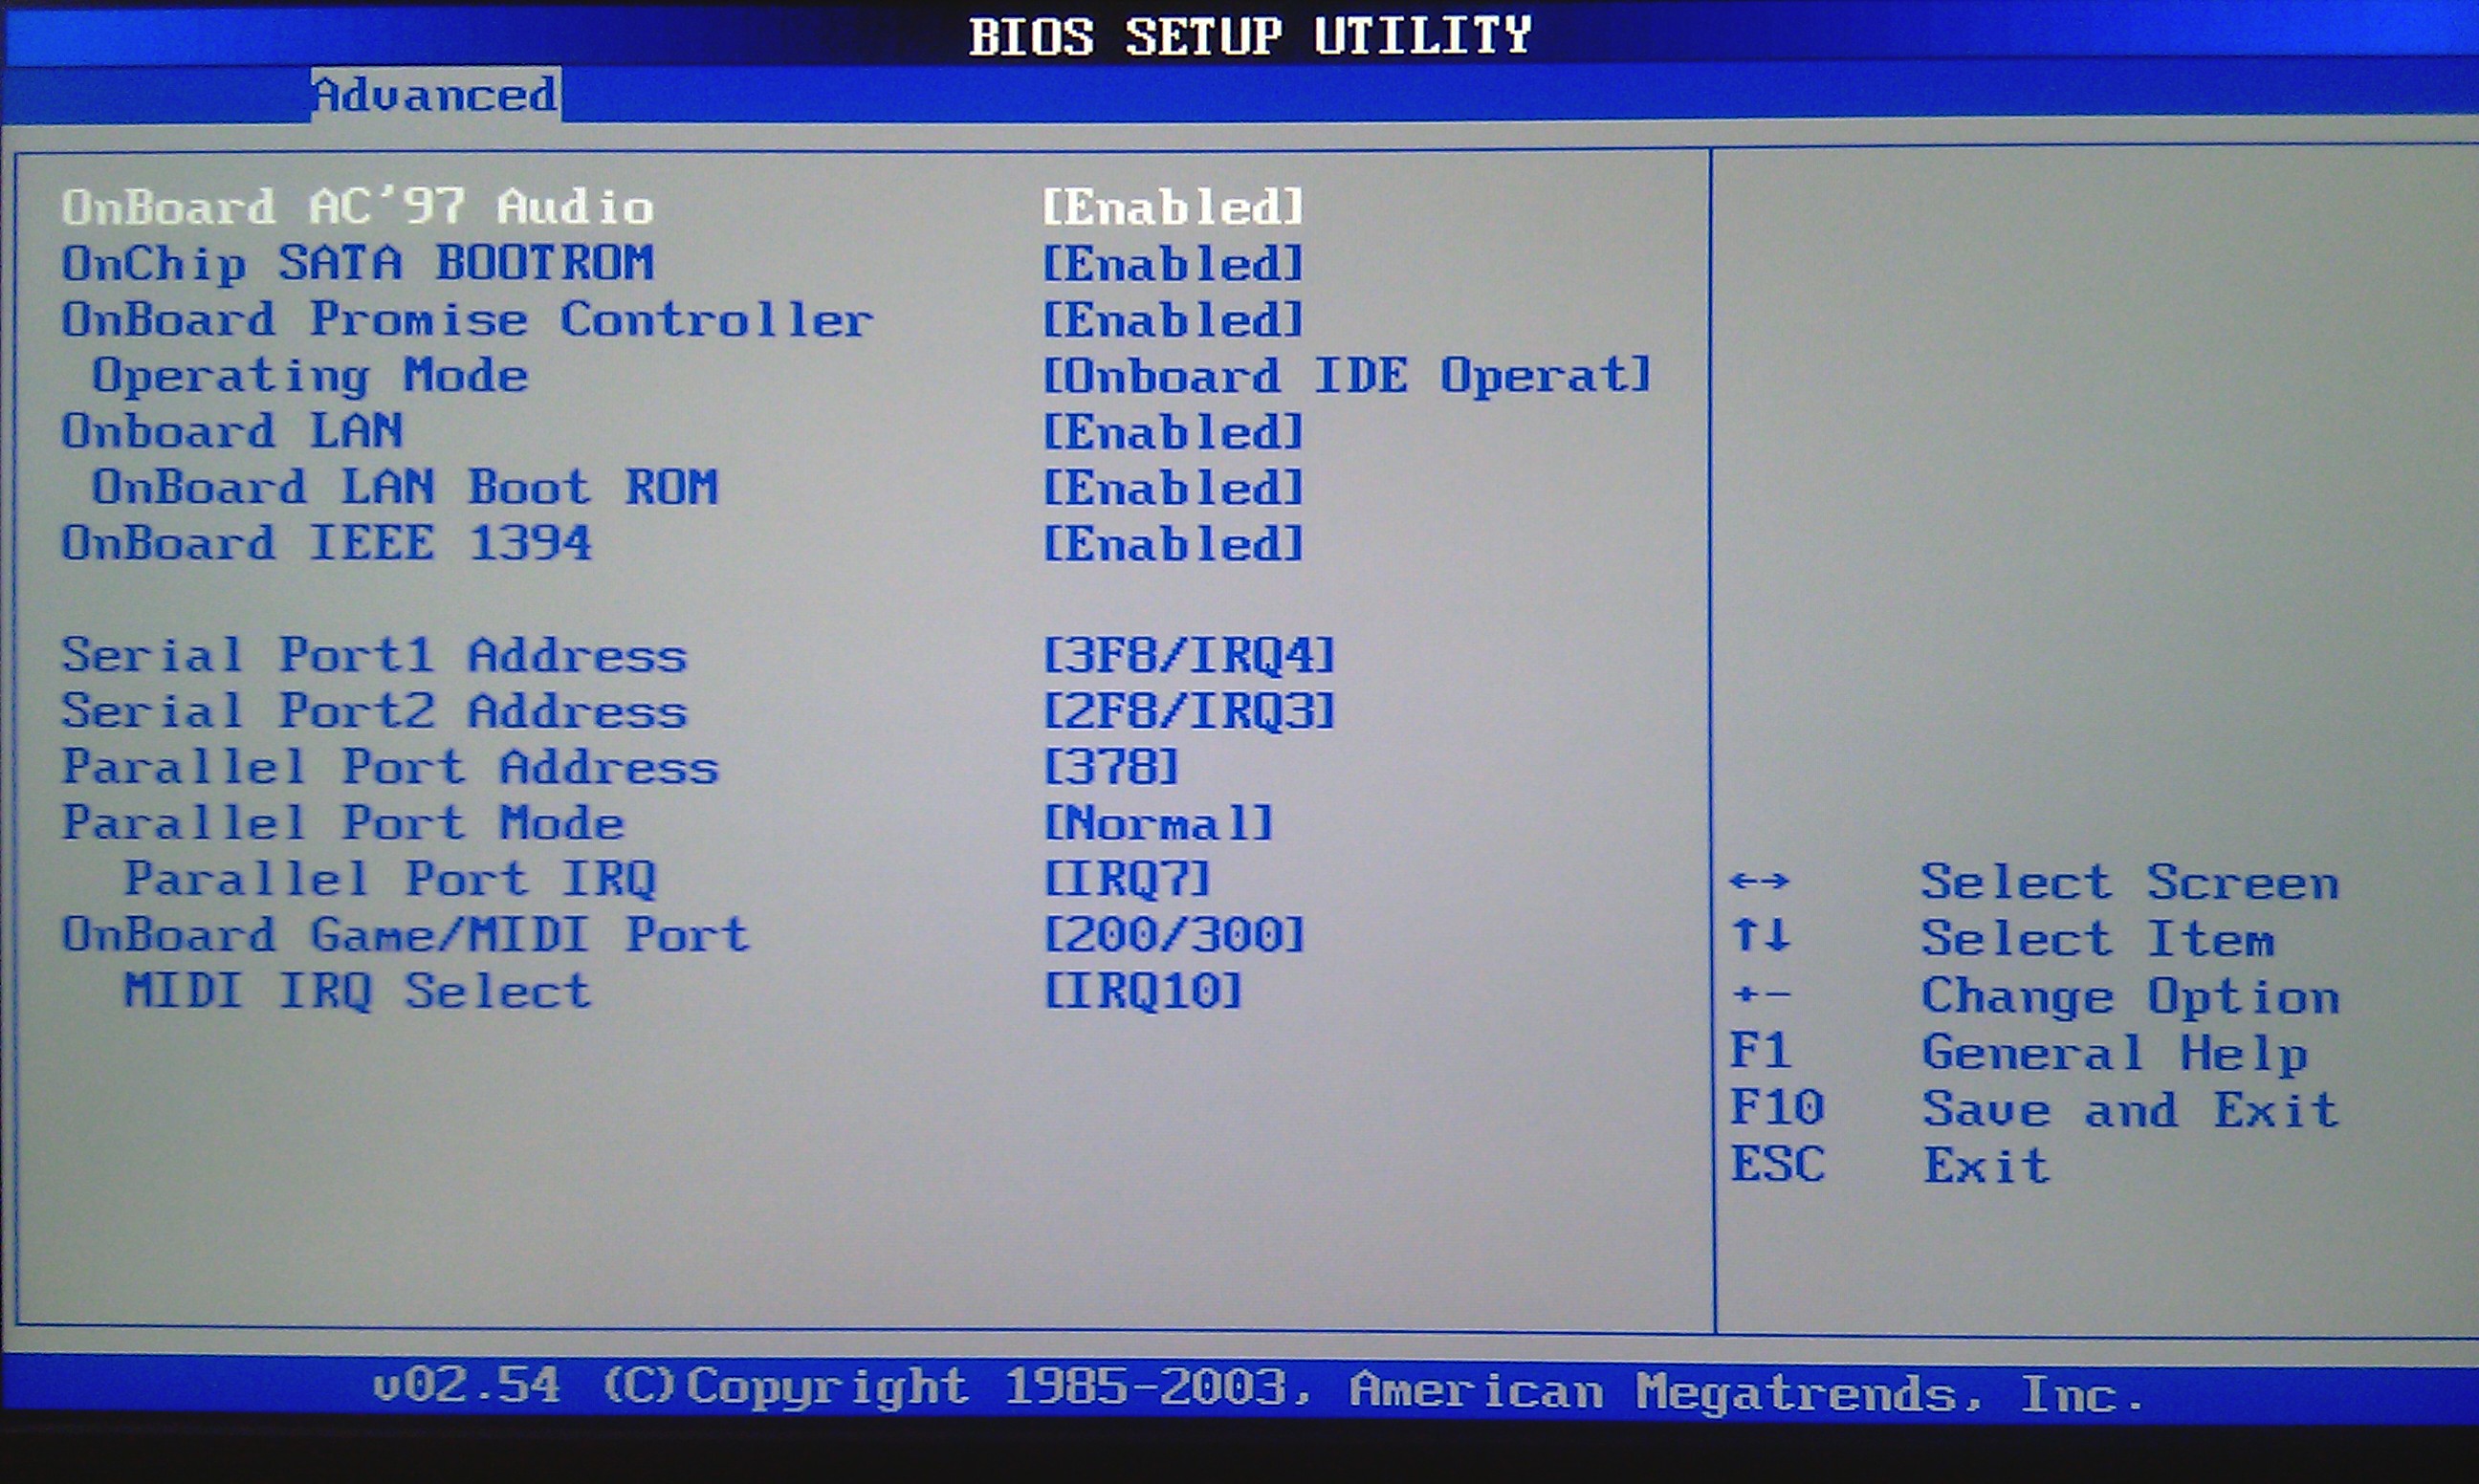Open Serial Port2 Address 2F8/IRQ3 option

click(x=1189, y=712)
